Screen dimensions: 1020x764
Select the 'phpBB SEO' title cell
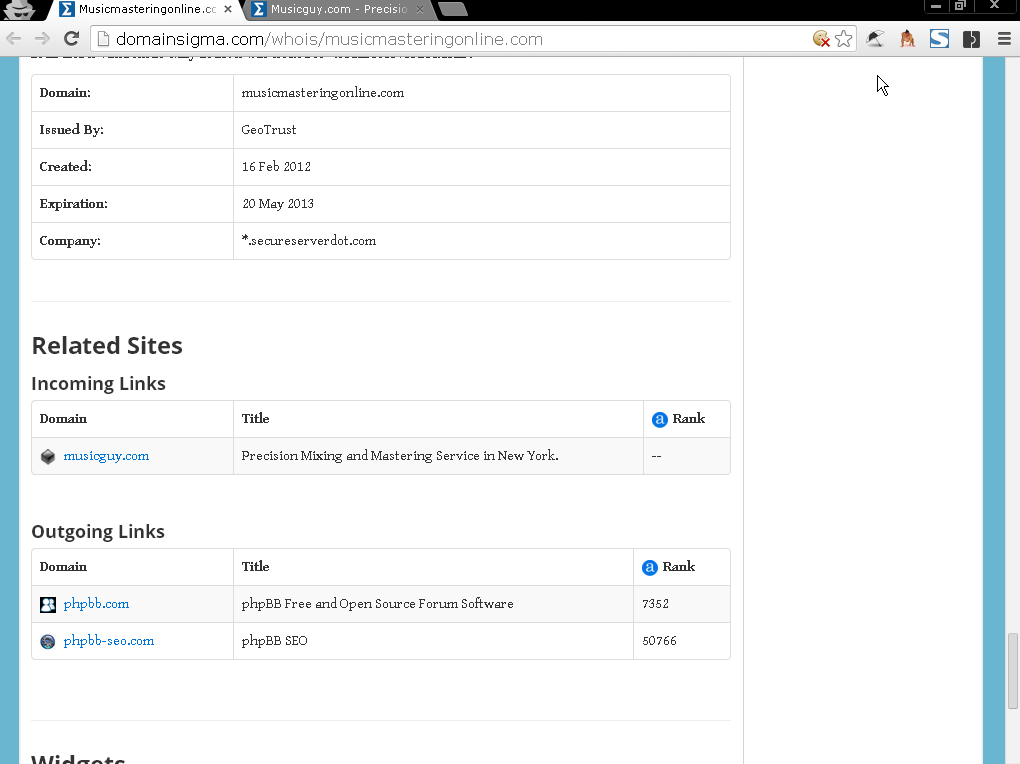coord(275,641)
